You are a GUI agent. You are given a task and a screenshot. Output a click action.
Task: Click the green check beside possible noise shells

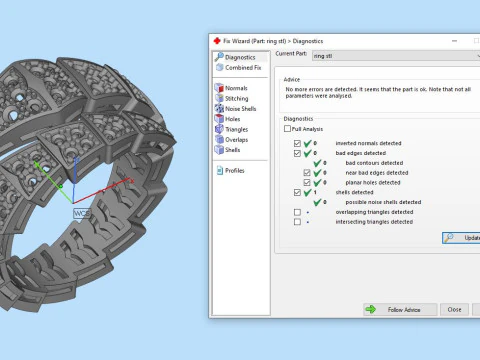pyautogui.click(x=317, y=202)
